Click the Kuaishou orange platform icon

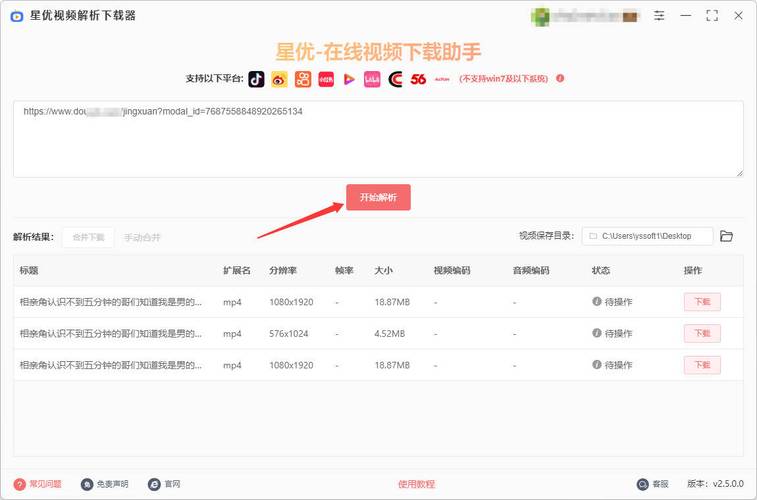coord(303,79)
